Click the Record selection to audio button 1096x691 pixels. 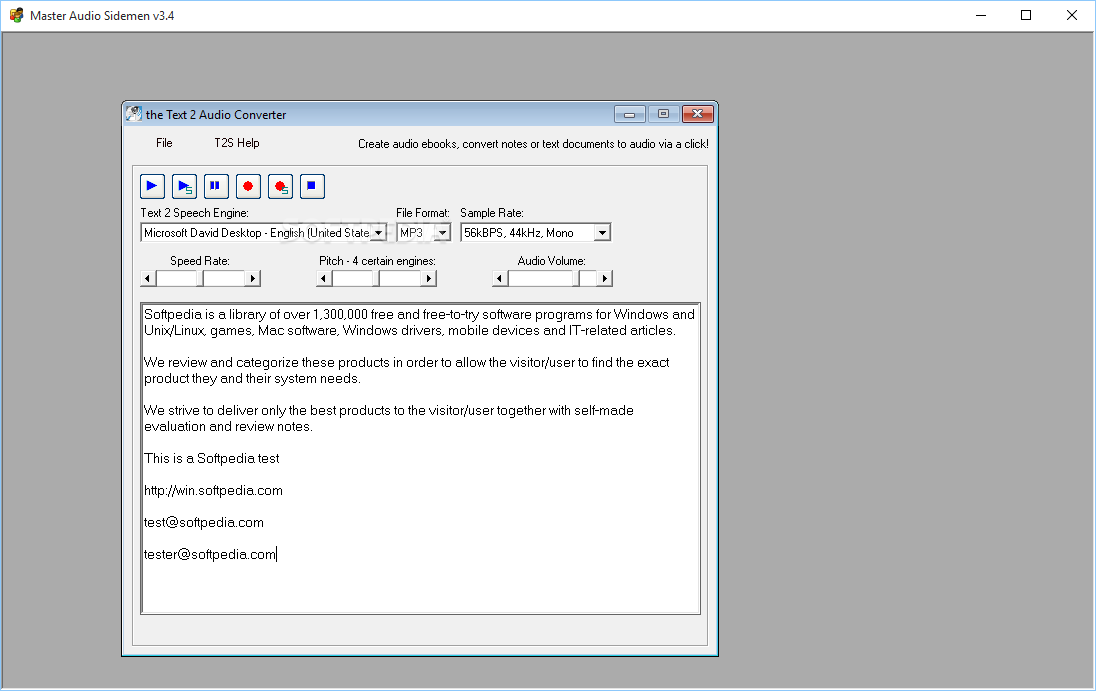point(280,186)
